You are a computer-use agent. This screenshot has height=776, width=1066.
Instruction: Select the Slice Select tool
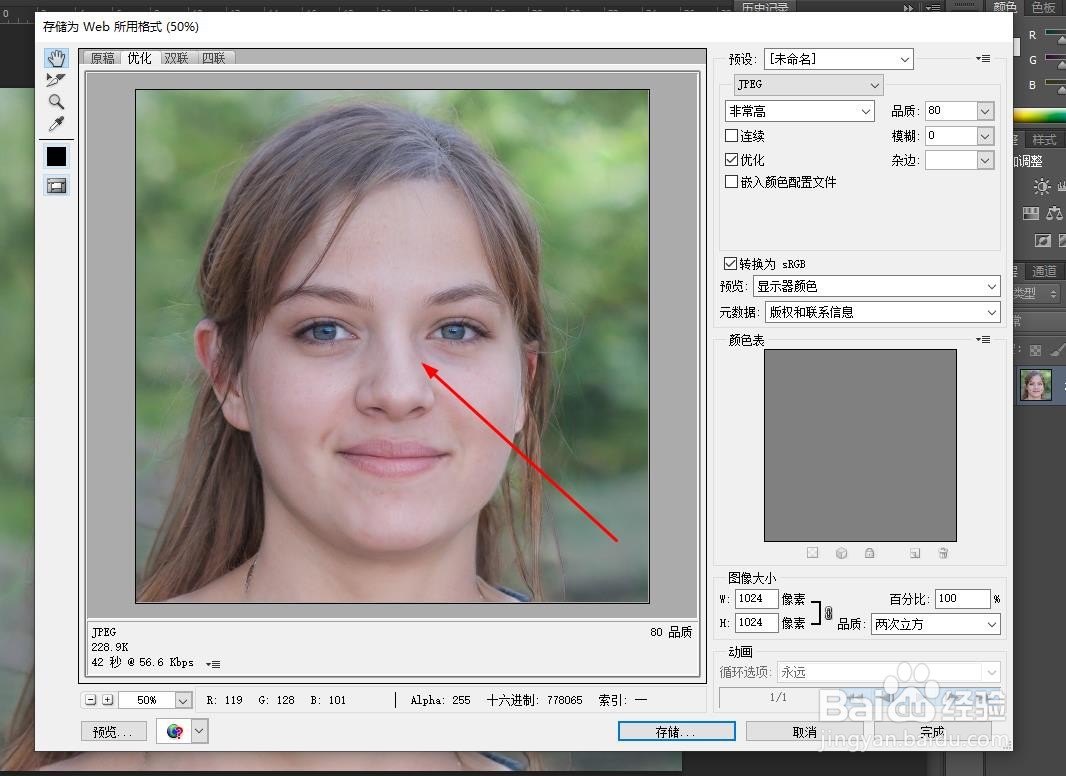coord(56,80)
